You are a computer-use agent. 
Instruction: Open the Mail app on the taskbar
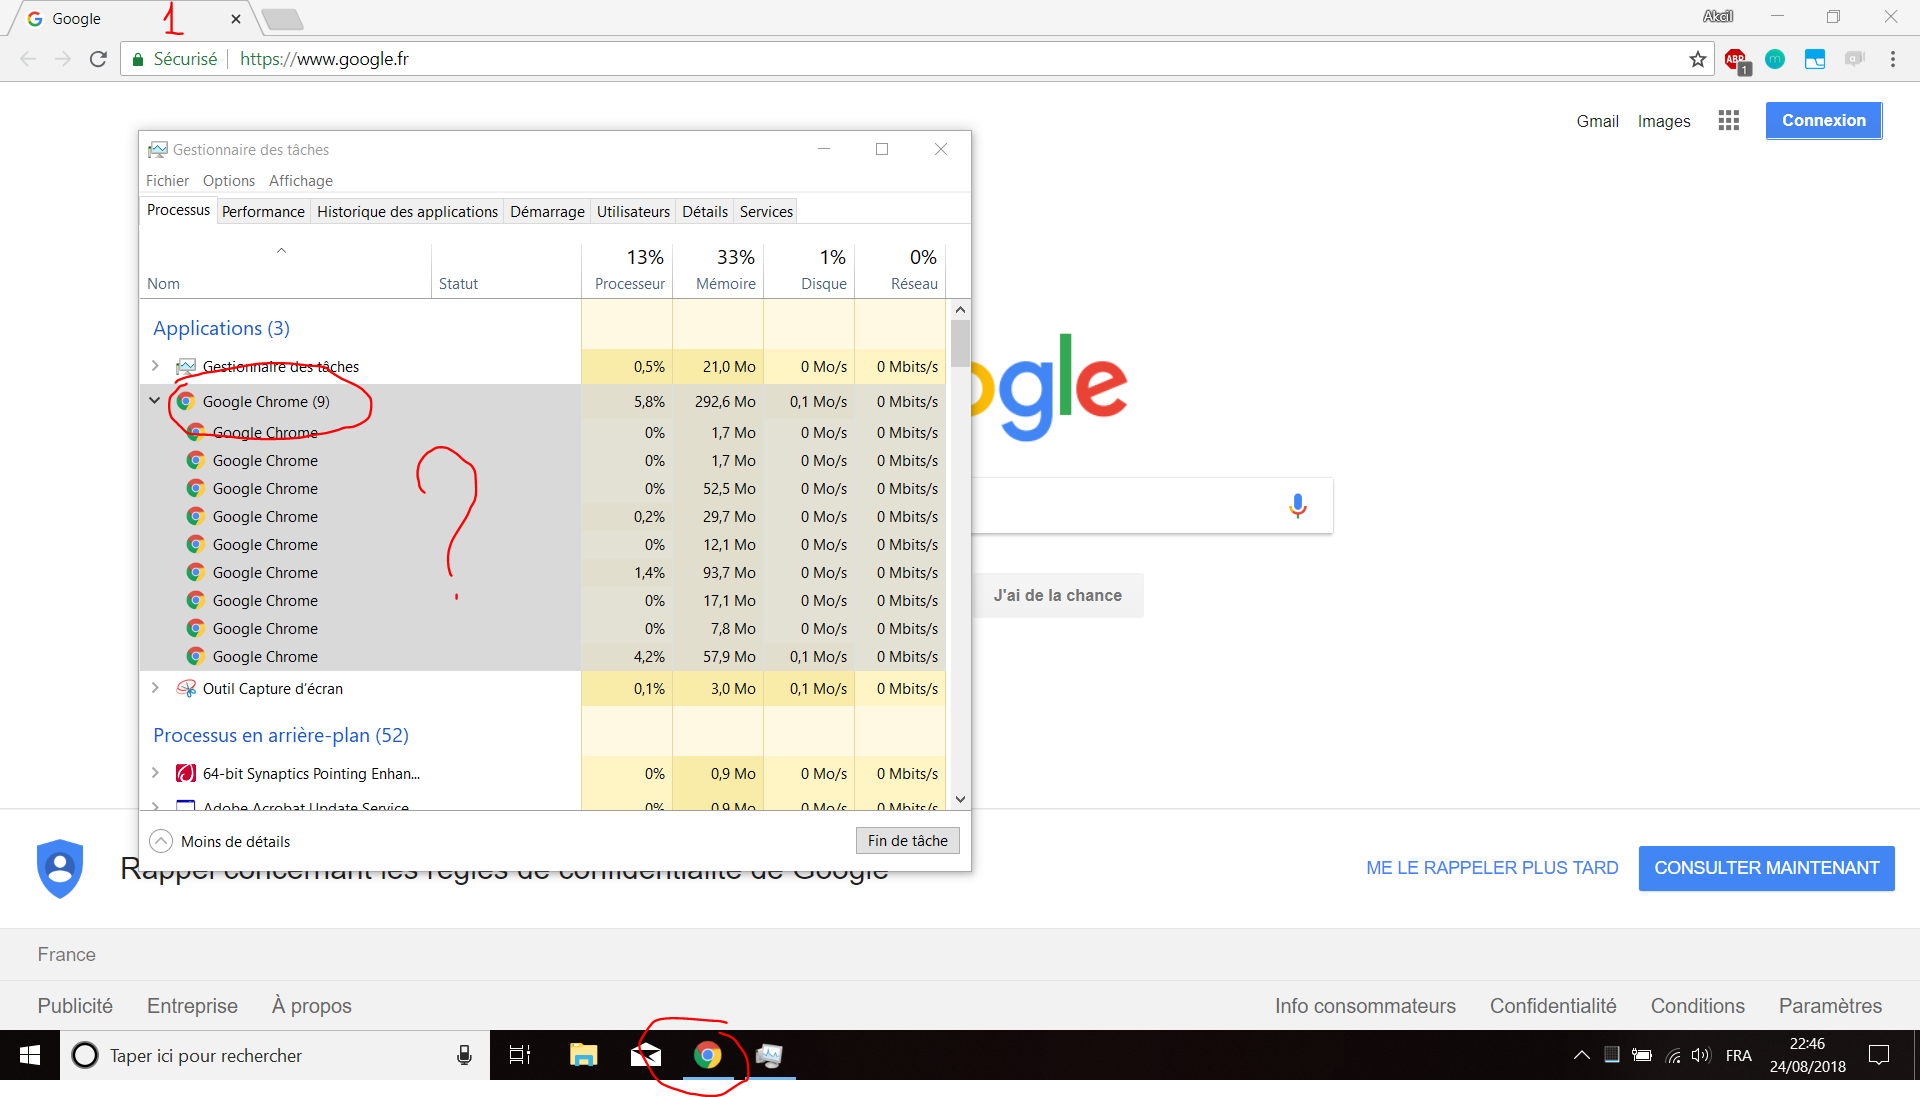[646, 1055]
